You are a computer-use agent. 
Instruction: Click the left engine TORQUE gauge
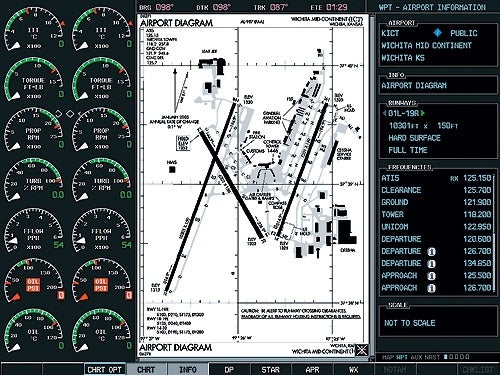[34, 79]
